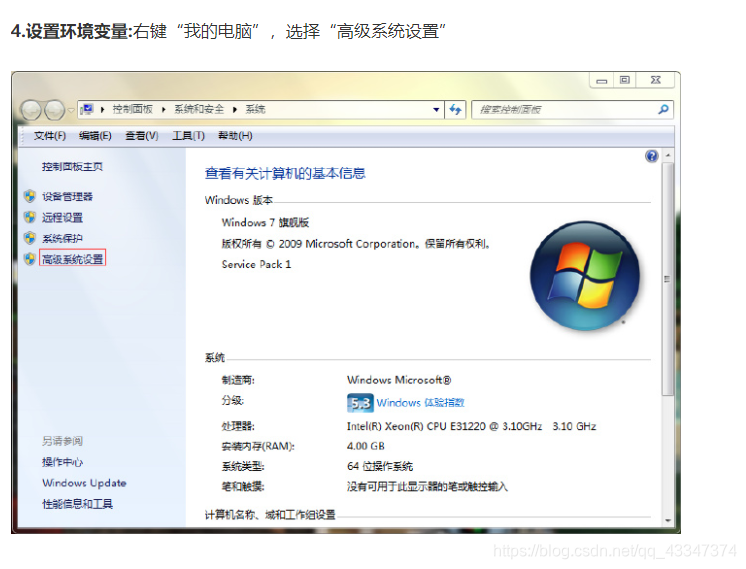This screenshot has height=569, width=746.
Task: Click scrollbar down arrow
Action: click(668, 520)
